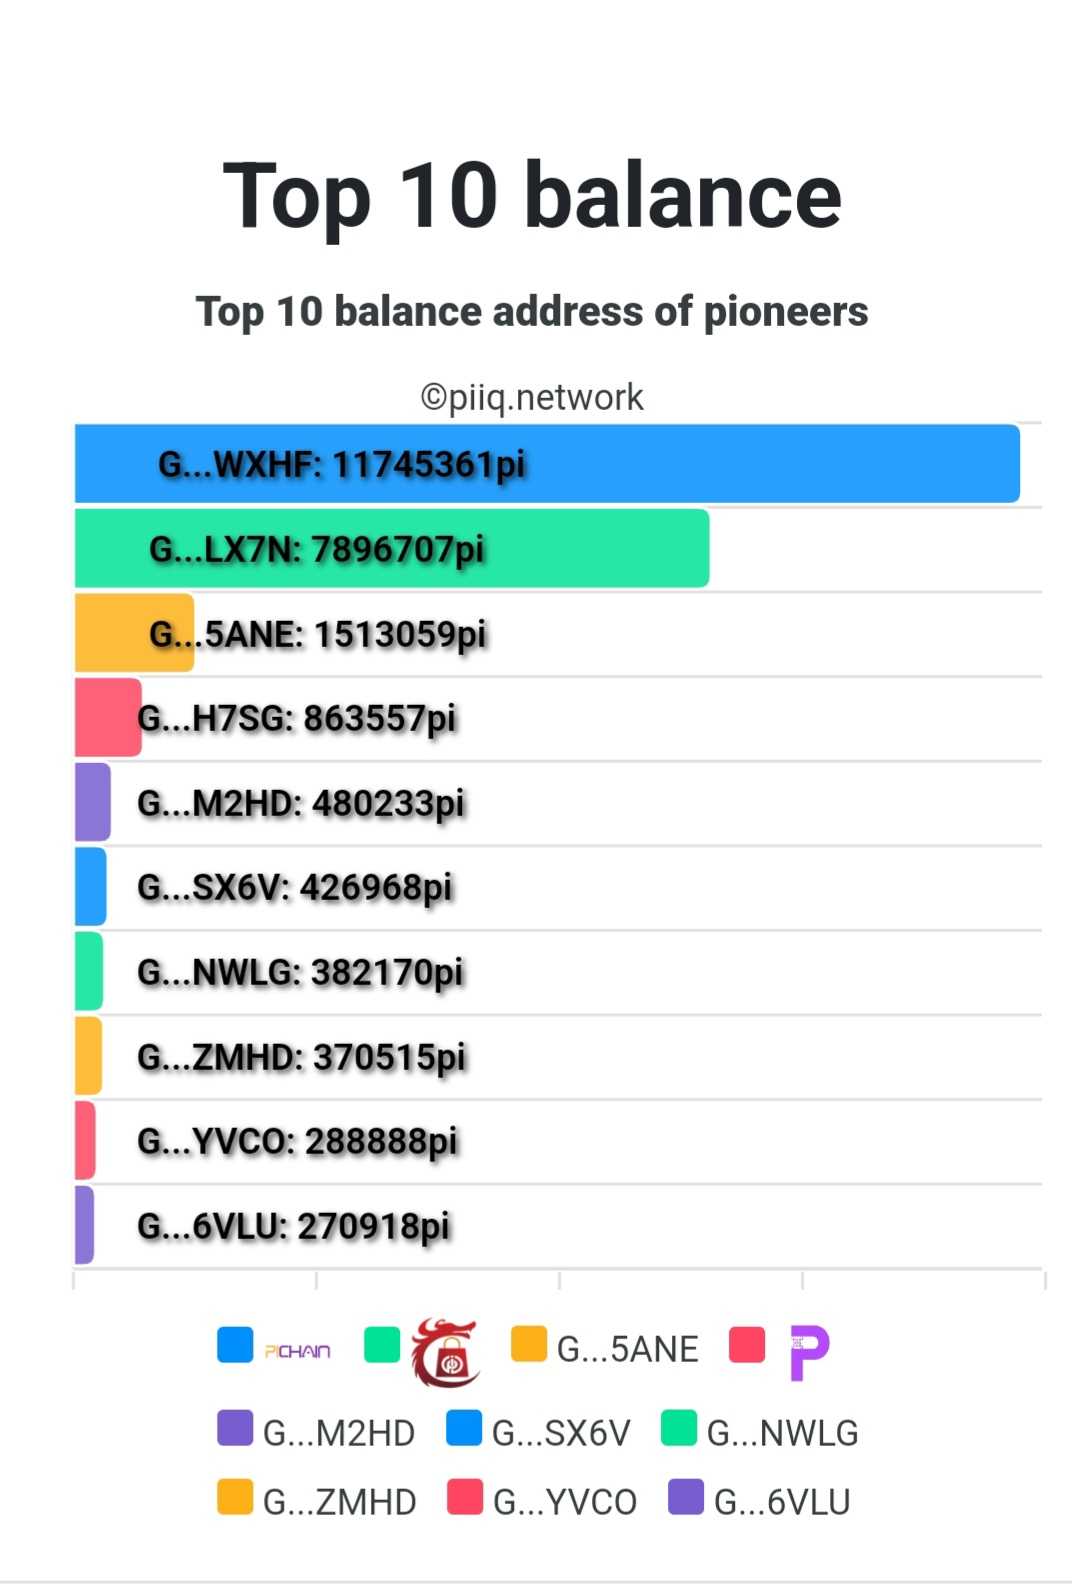Hide the G...M2HD series via legend
Image resolution: width=1072 pixels, height=1586 pixels.
tap(316, 1431)
